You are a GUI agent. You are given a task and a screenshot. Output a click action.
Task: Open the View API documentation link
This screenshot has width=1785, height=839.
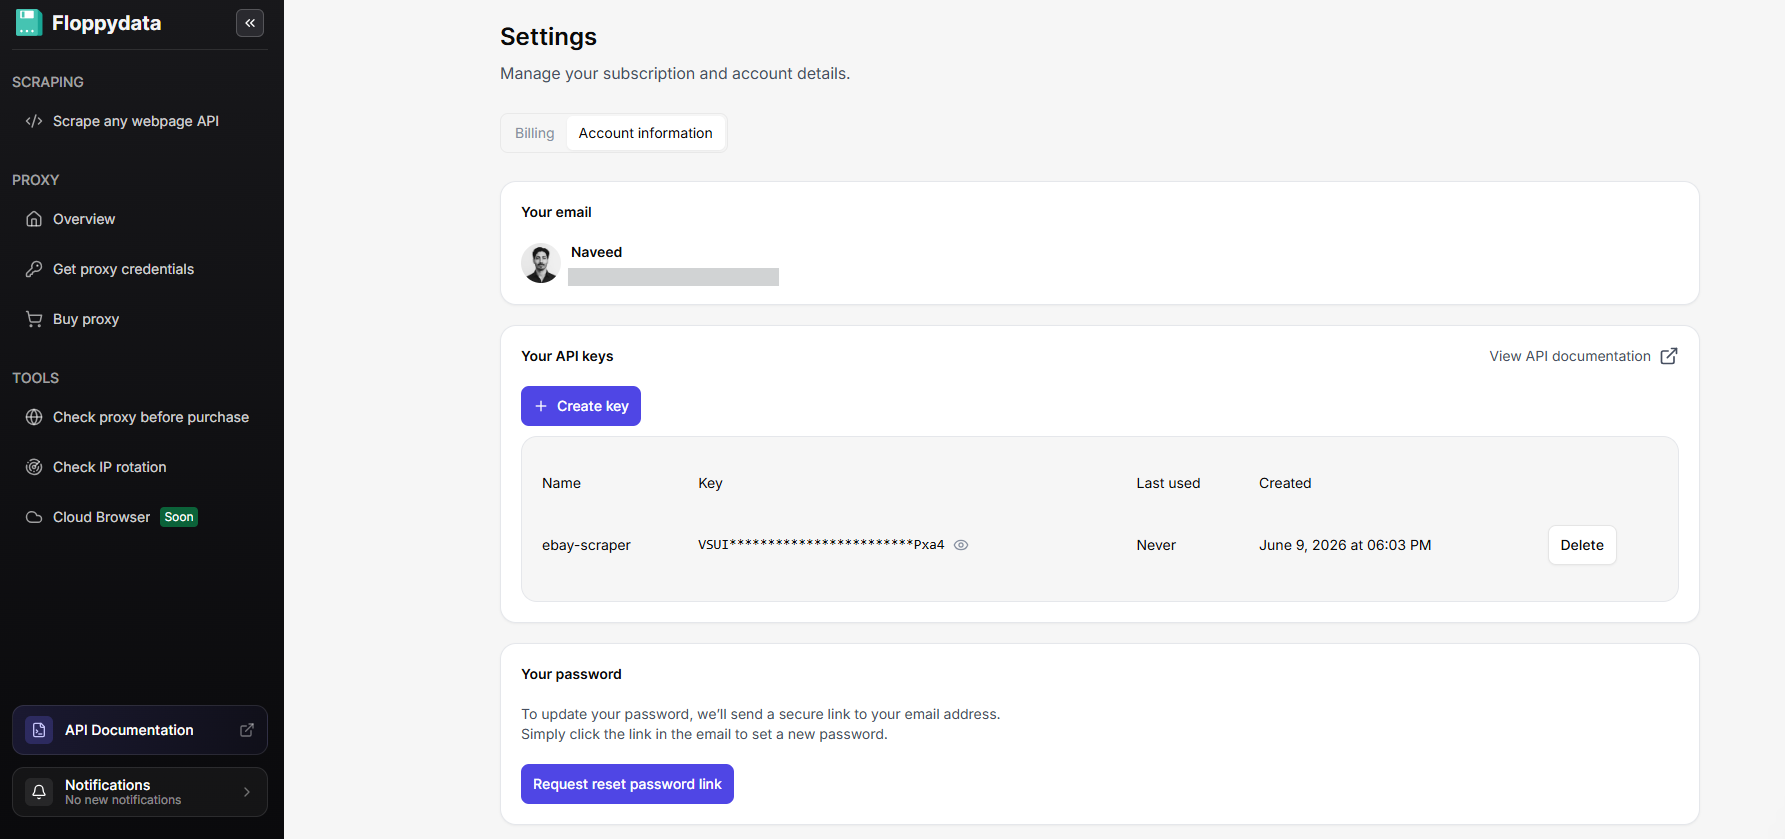point(1570,356)
